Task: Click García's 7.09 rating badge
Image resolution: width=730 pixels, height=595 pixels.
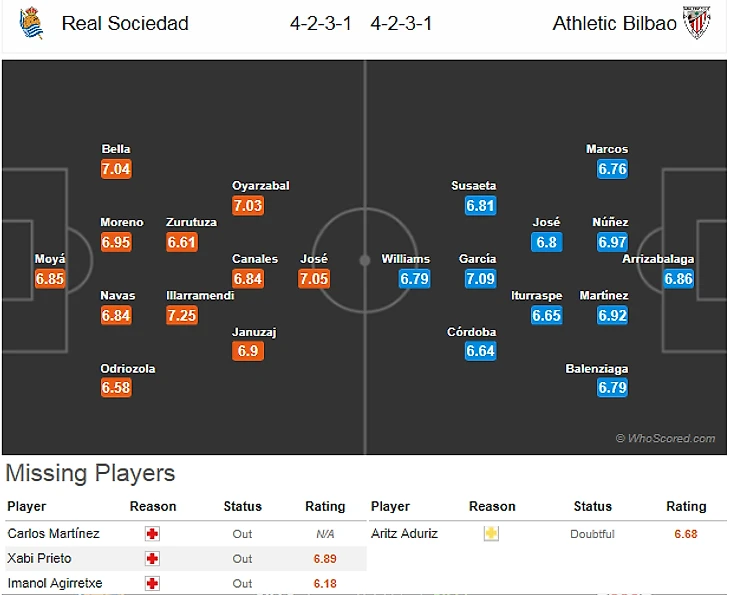Action: [480, 279]
